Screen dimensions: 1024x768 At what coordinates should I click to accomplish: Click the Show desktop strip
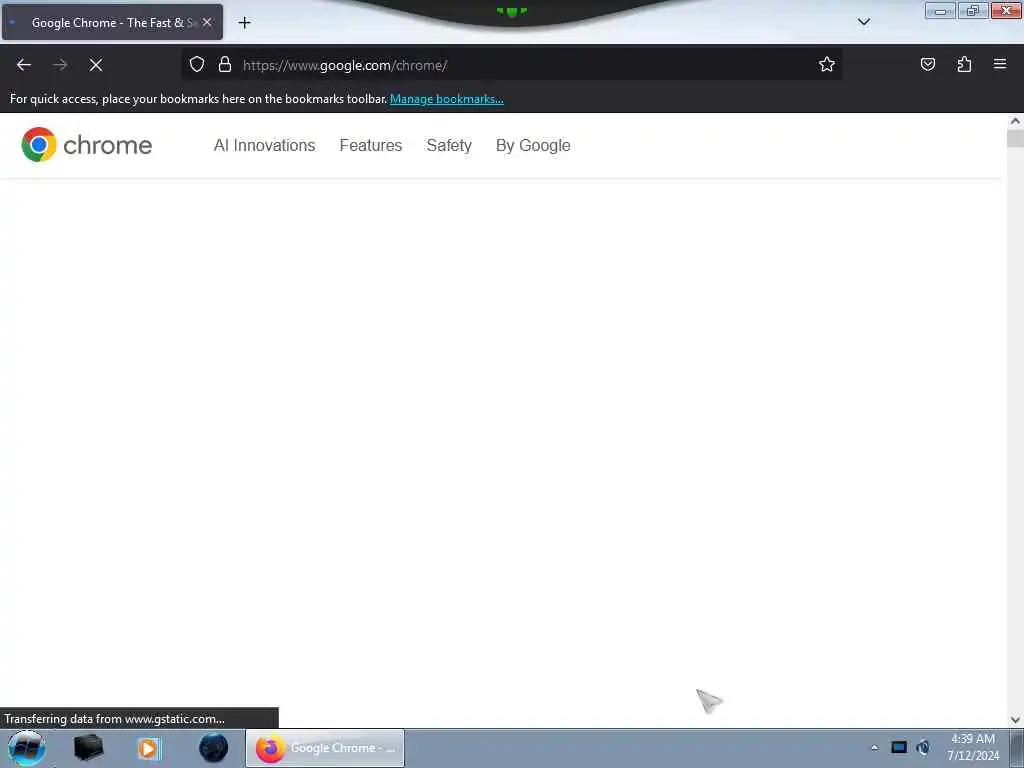(x=1017, y=748)
